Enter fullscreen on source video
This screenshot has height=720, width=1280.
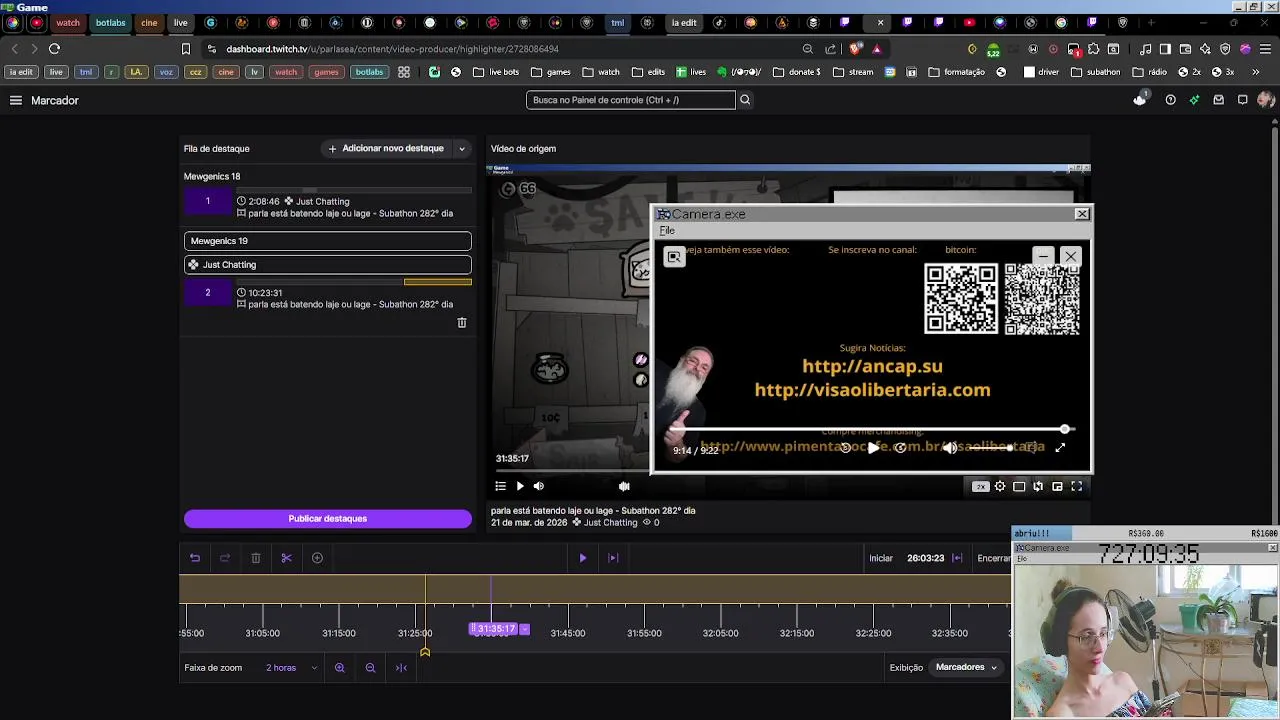click(x=1077, y=486)
